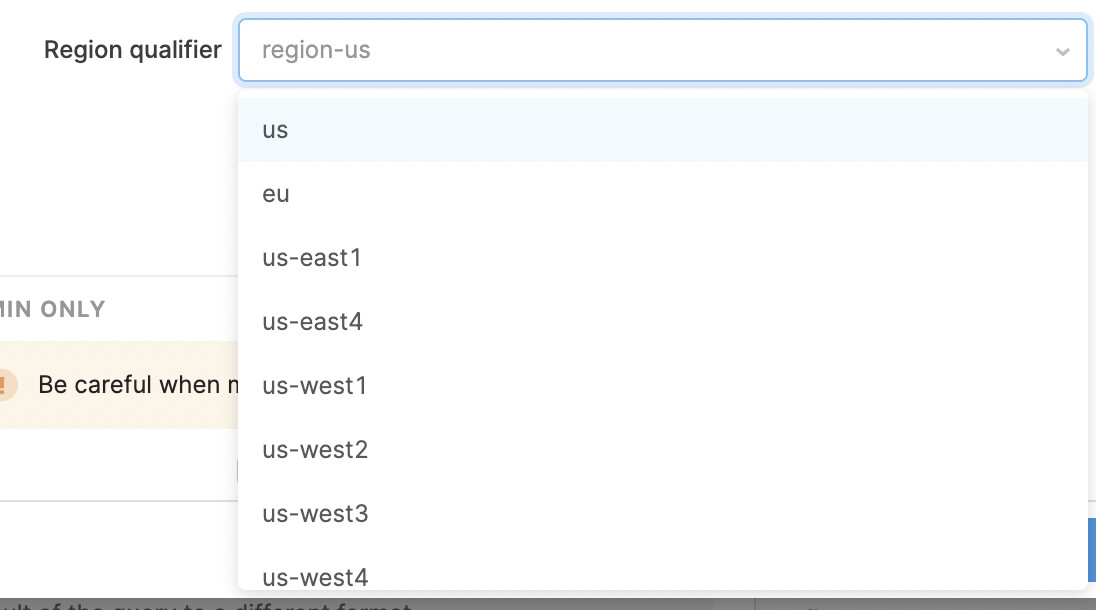The height and width of the screenshot is (610, 1096).
Task: Pick the us-east1 region option
Action: pos(663,258)
